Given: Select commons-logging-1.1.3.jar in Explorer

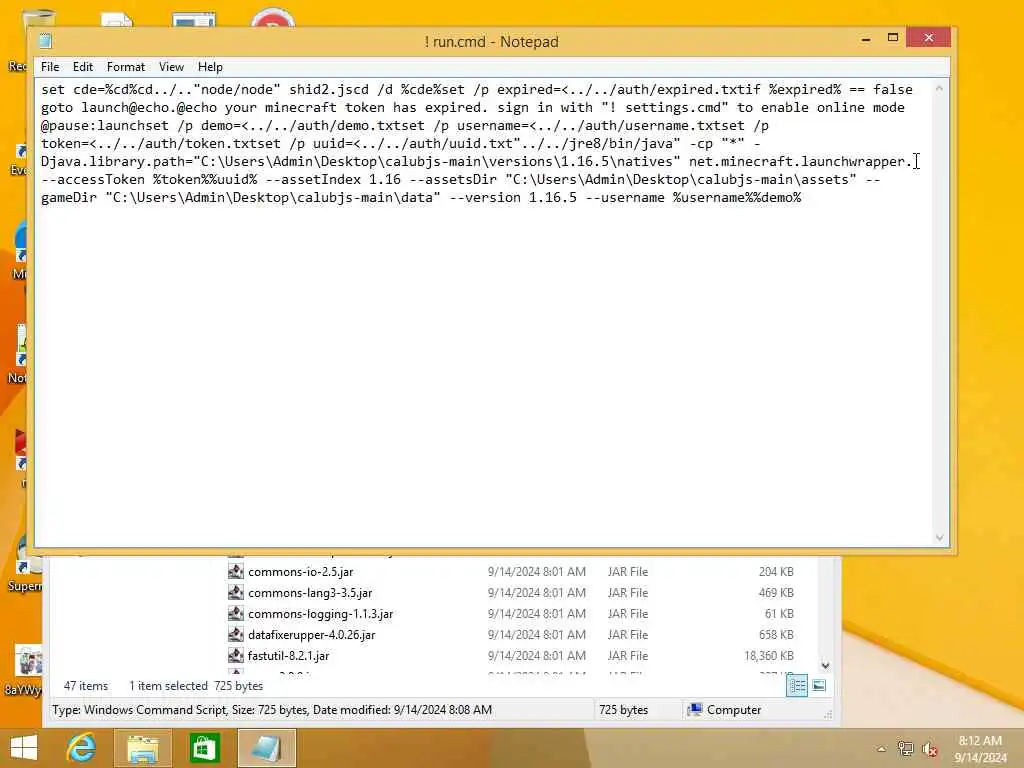Looking at the screenshot, I should tap(320, 613).
